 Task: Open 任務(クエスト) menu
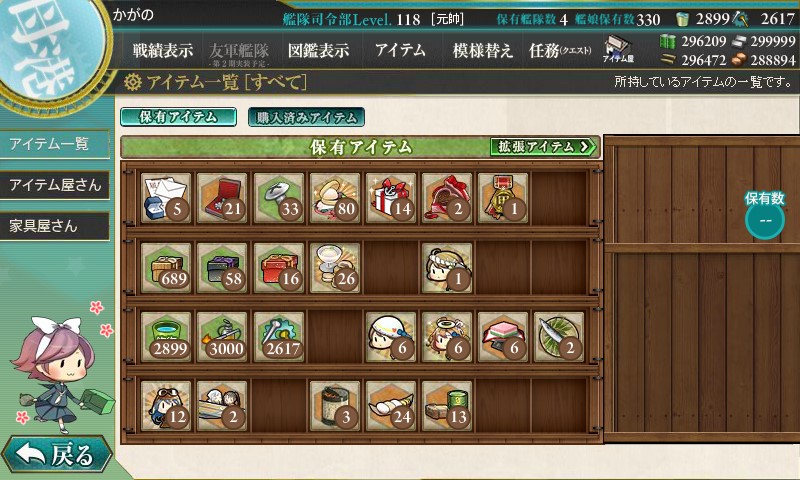[x=560, y=50]
